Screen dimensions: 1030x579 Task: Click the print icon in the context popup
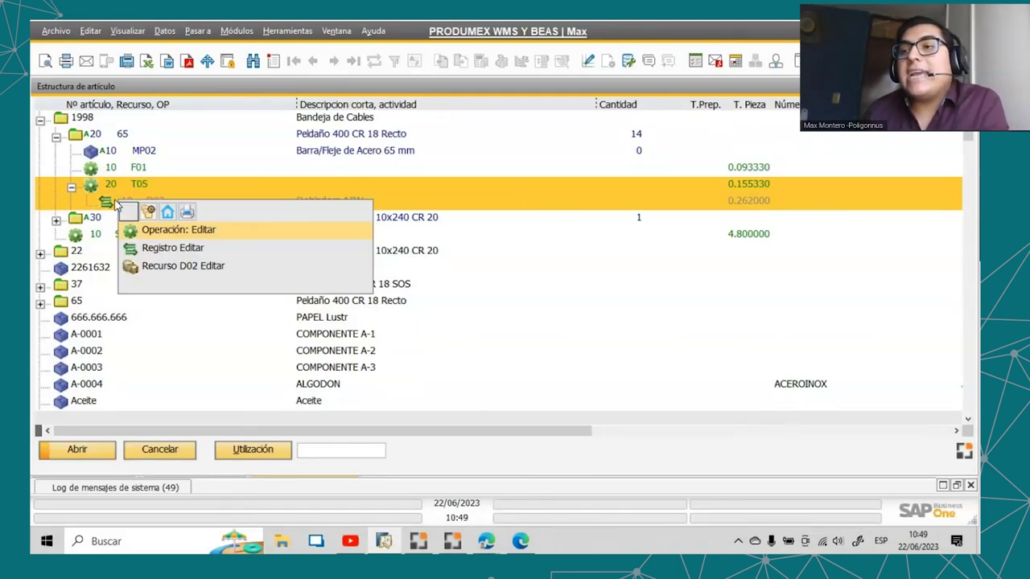click(x=186, y=211)
